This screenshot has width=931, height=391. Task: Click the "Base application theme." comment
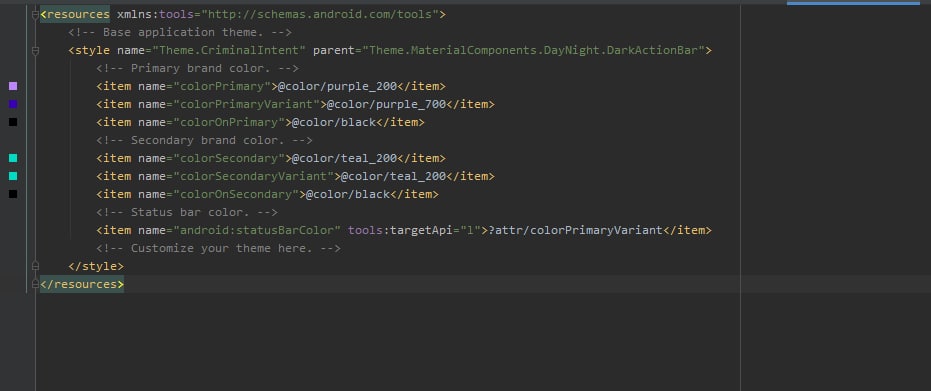pyautogui.click(x=180, y=32)
